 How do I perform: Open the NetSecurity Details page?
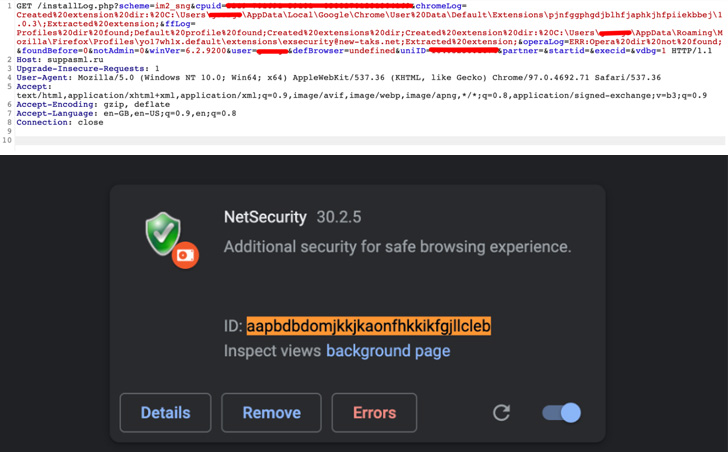coord(165,413)
